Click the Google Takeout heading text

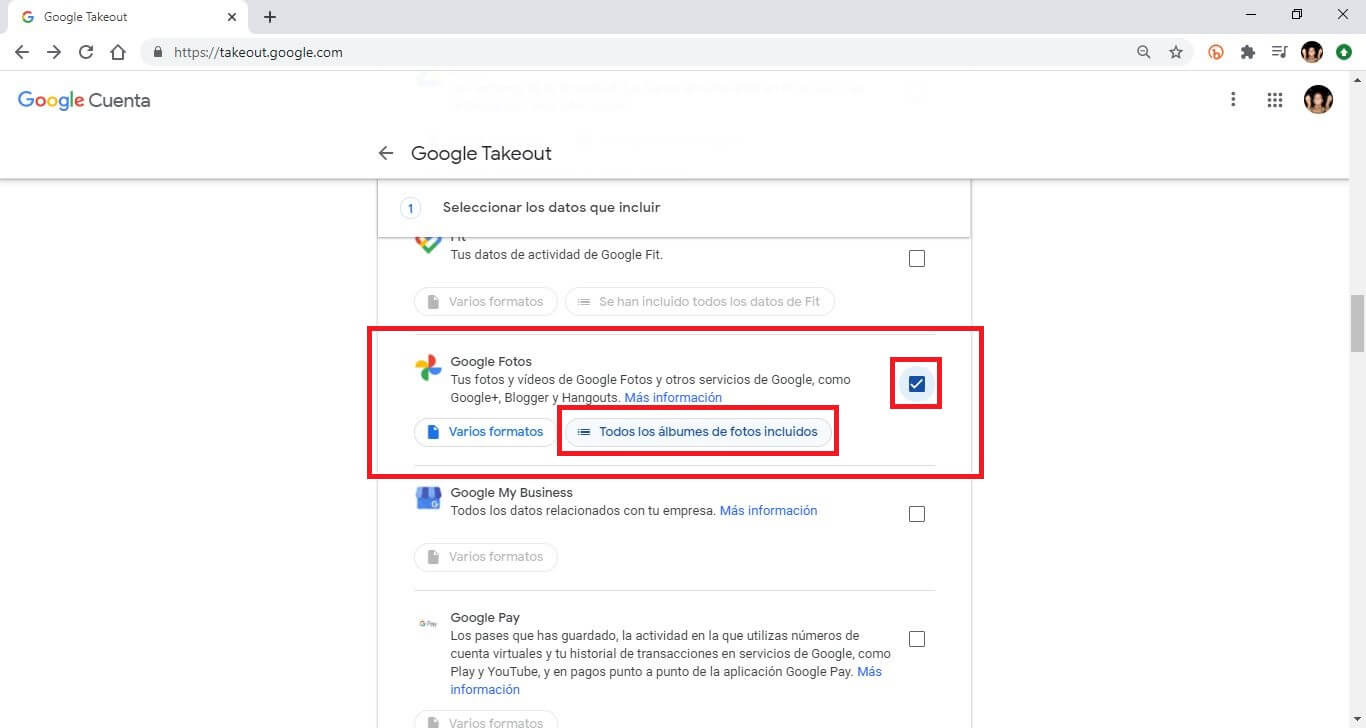tap(481, 153)
